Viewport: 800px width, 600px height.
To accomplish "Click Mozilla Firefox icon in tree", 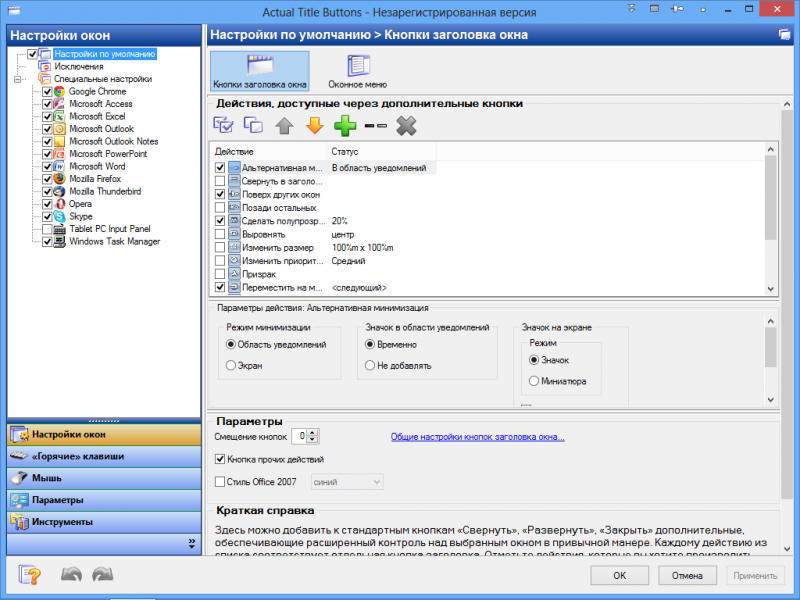I will pos(60,179).
